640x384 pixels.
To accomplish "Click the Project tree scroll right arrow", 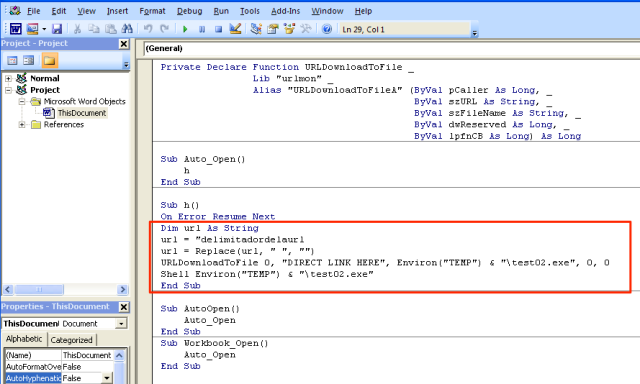I will (122, 289).
